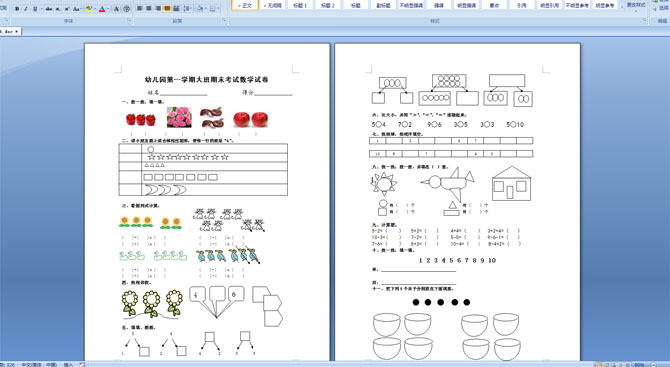
Task: Click the character border icon
Action: (116, 9)
